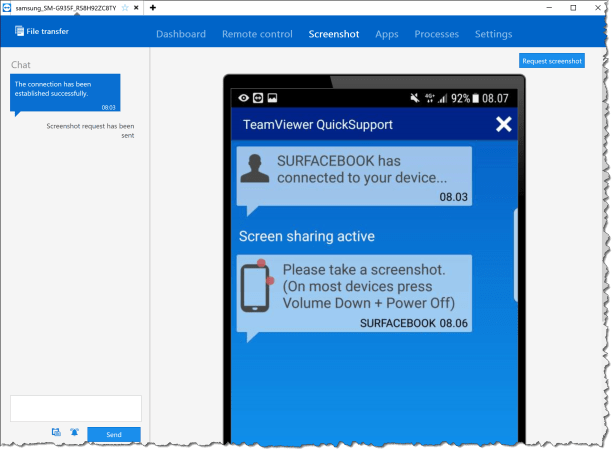Click the muted sound icon in phone status bar
The width and height of the screenshot is (615, 453).
tap(415, 98)
